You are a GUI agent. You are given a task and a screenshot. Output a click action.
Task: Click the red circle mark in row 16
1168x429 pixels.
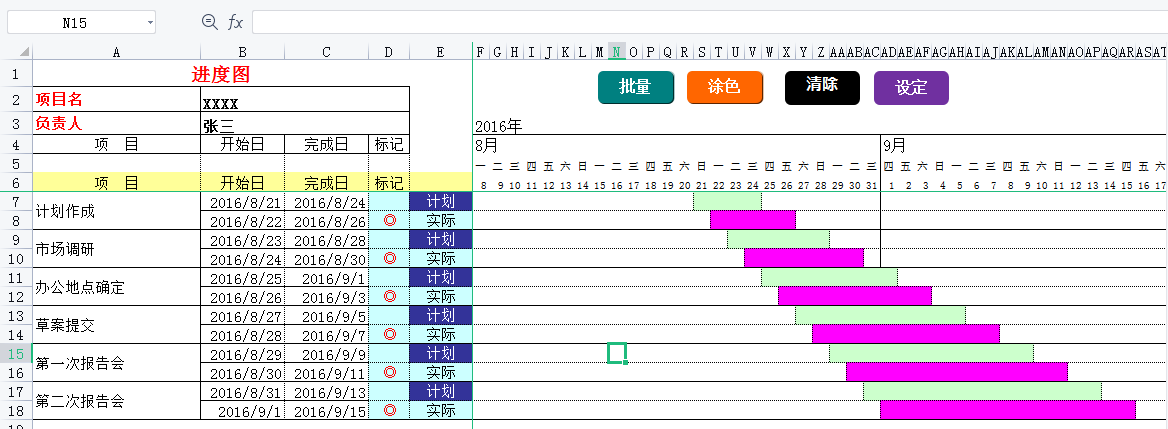click(389, 372)
